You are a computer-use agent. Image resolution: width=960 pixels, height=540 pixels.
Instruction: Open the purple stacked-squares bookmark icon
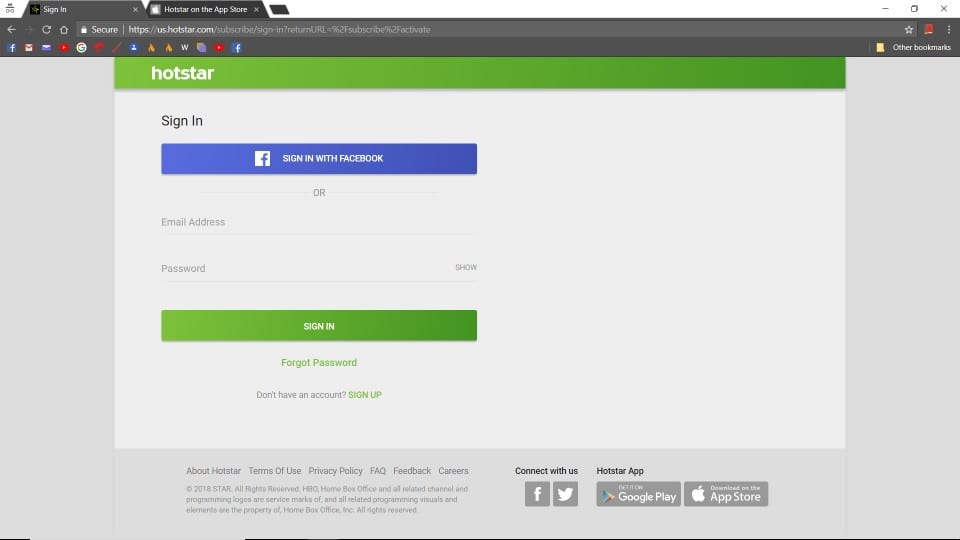point(201,47)
